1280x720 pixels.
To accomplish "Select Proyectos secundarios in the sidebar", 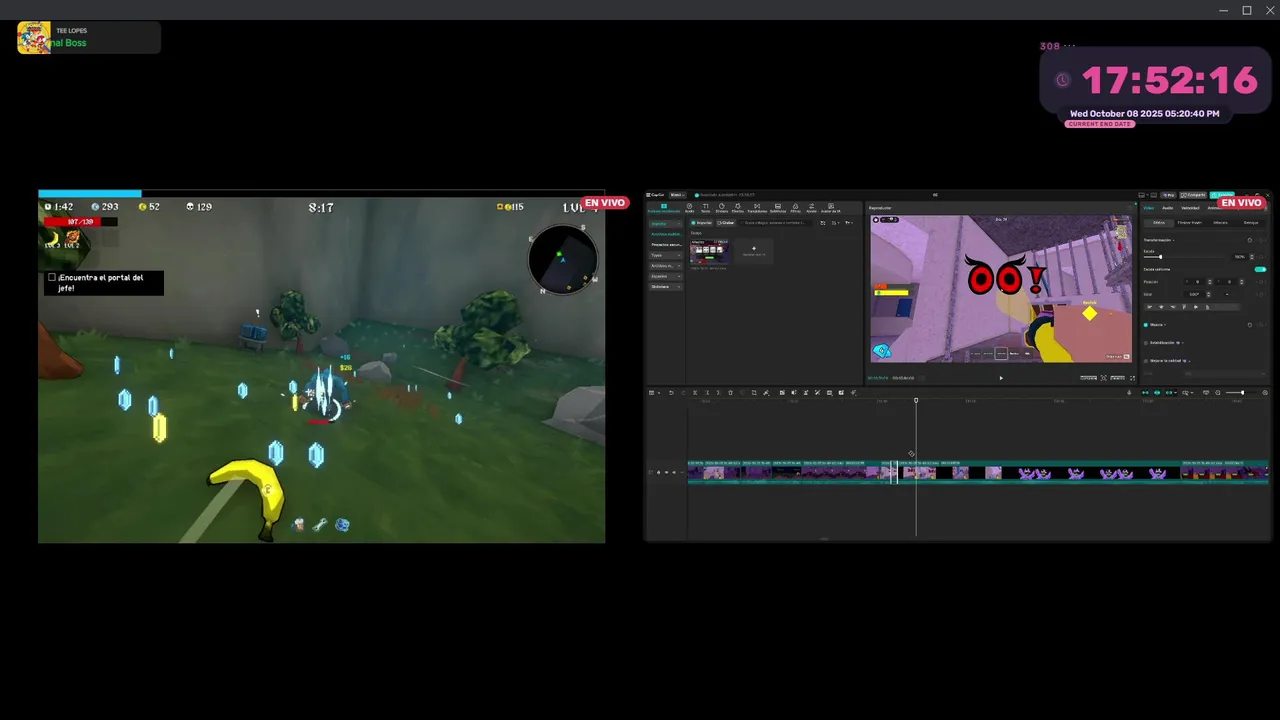I will coord(666,245).
